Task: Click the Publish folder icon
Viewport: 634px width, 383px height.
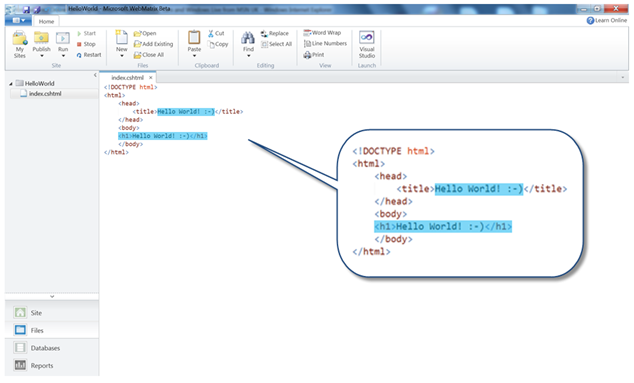Action: coord(41,38)
